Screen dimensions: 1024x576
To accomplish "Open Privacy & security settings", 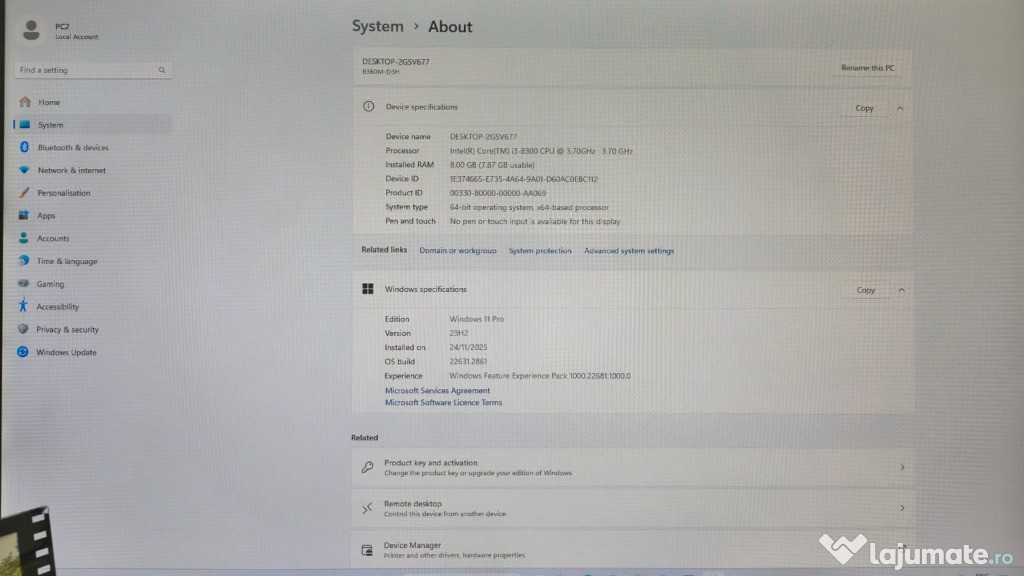I will point(67,330).
